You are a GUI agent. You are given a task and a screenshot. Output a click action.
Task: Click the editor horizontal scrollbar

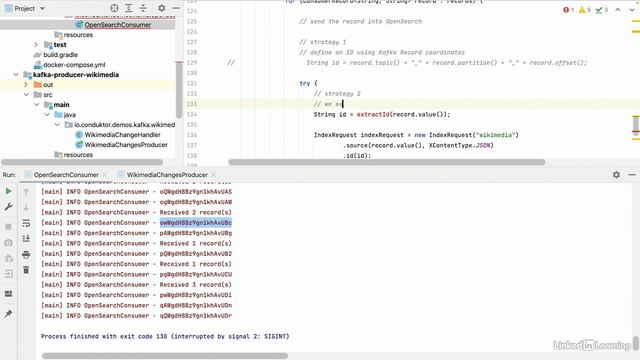tap(387, 162)
